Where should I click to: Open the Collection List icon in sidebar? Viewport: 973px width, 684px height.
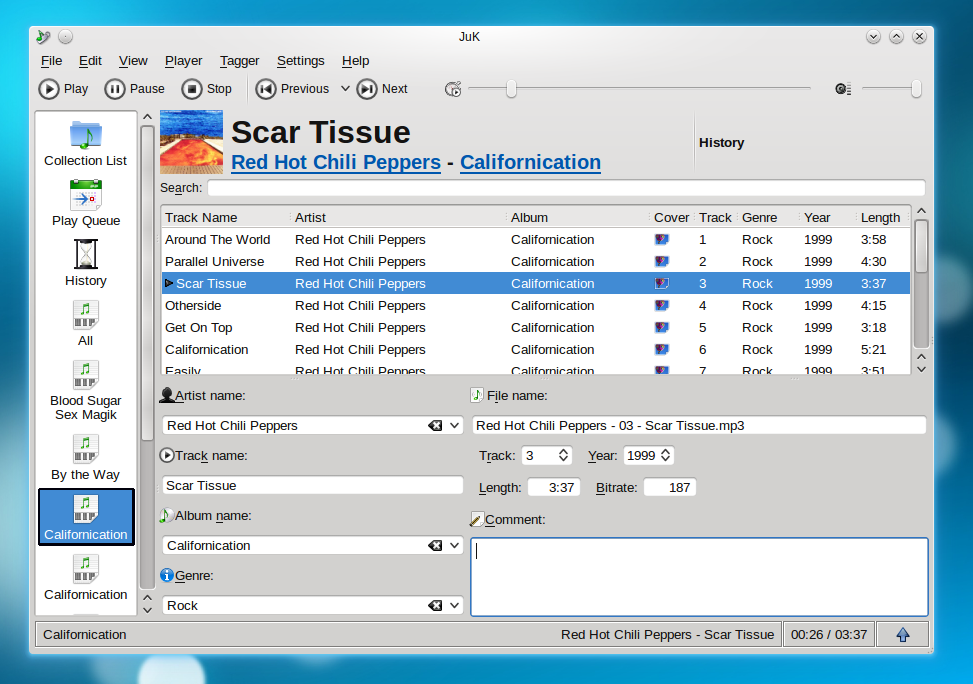tap(86, 135)
